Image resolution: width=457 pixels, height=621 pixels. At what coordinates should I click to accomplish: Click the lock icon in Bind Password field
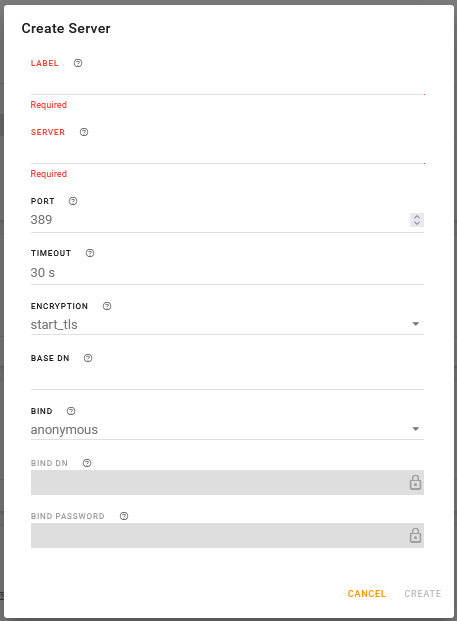point(415,535)
